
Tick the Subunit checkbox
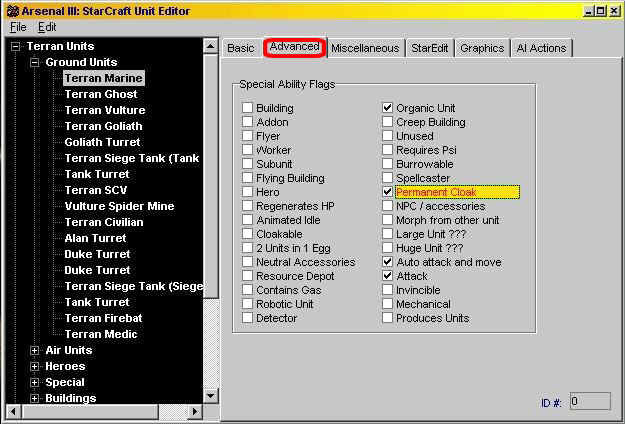[248, 164]
